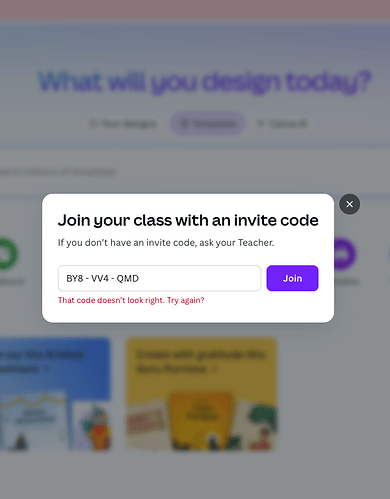Screen dimensions: 390x499
Task: Open the Your designs tab
Action: [x=123, y=124]
